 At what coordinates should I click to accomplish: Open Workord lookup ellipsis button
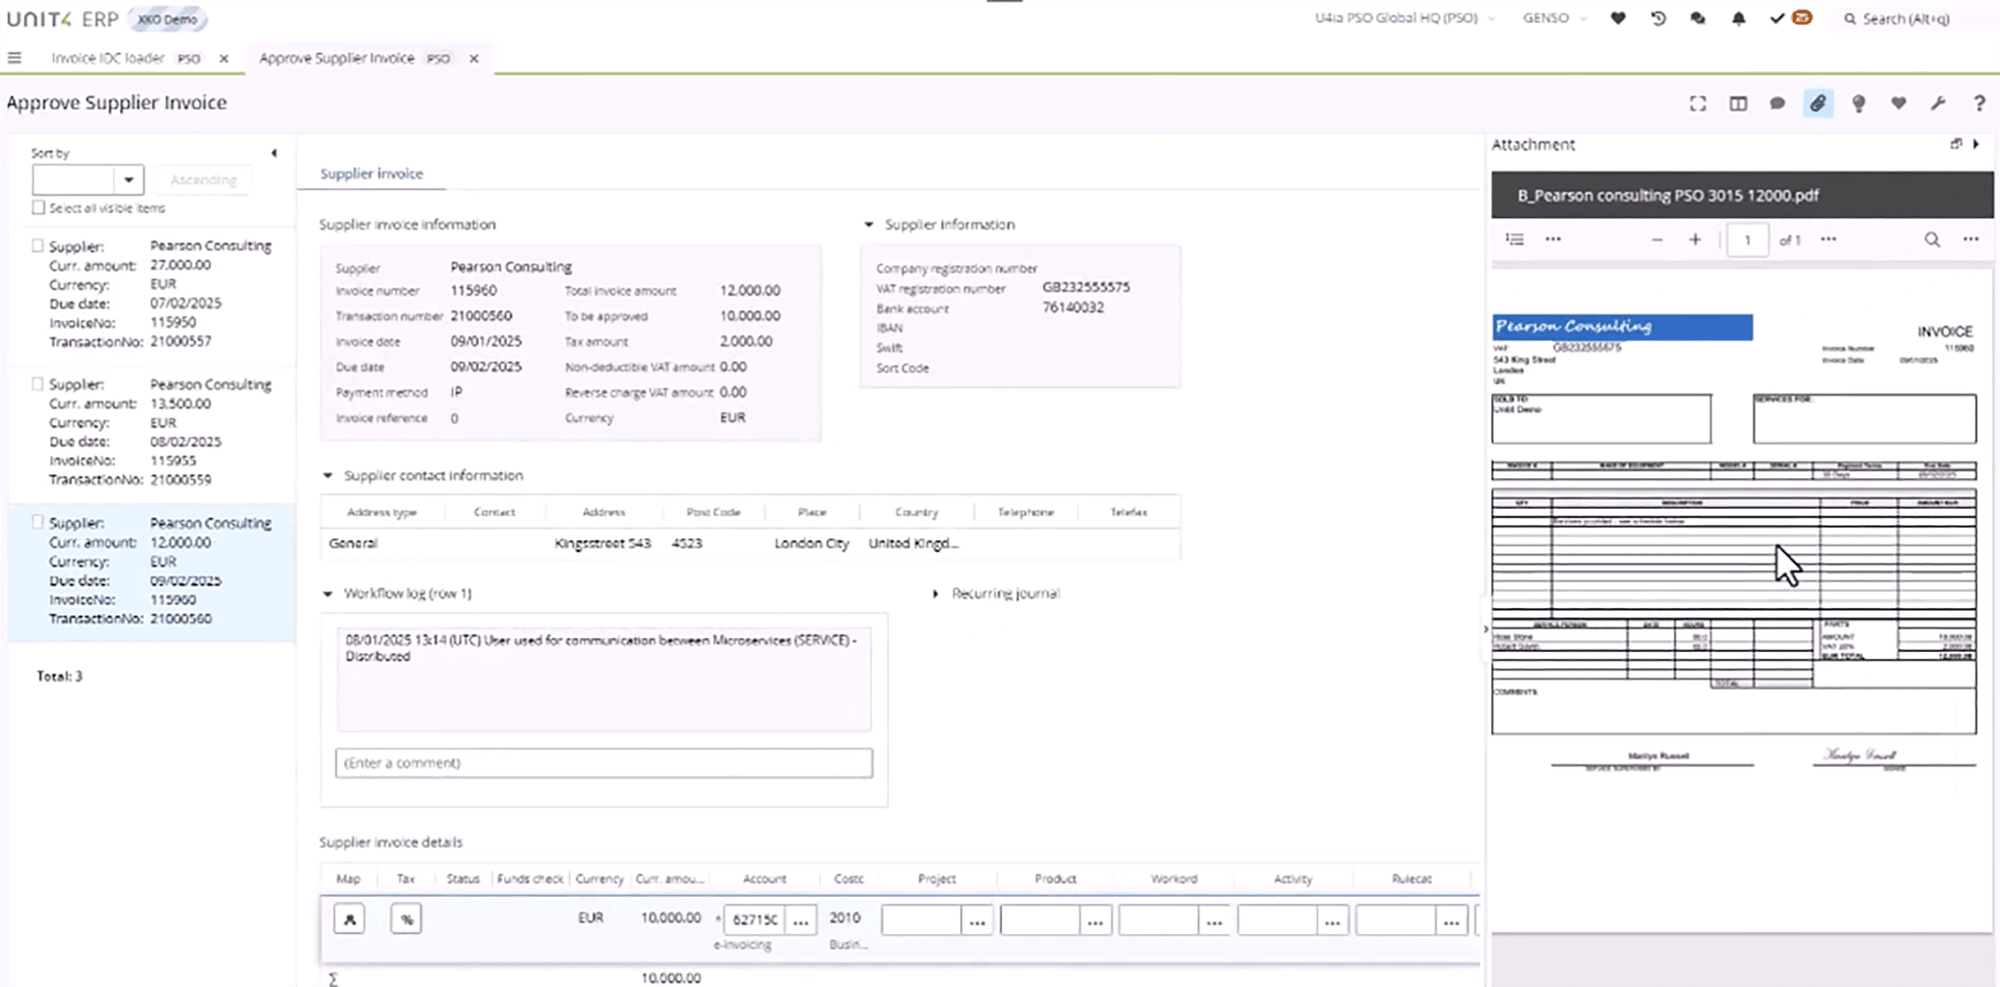[x=1214, y=920]
